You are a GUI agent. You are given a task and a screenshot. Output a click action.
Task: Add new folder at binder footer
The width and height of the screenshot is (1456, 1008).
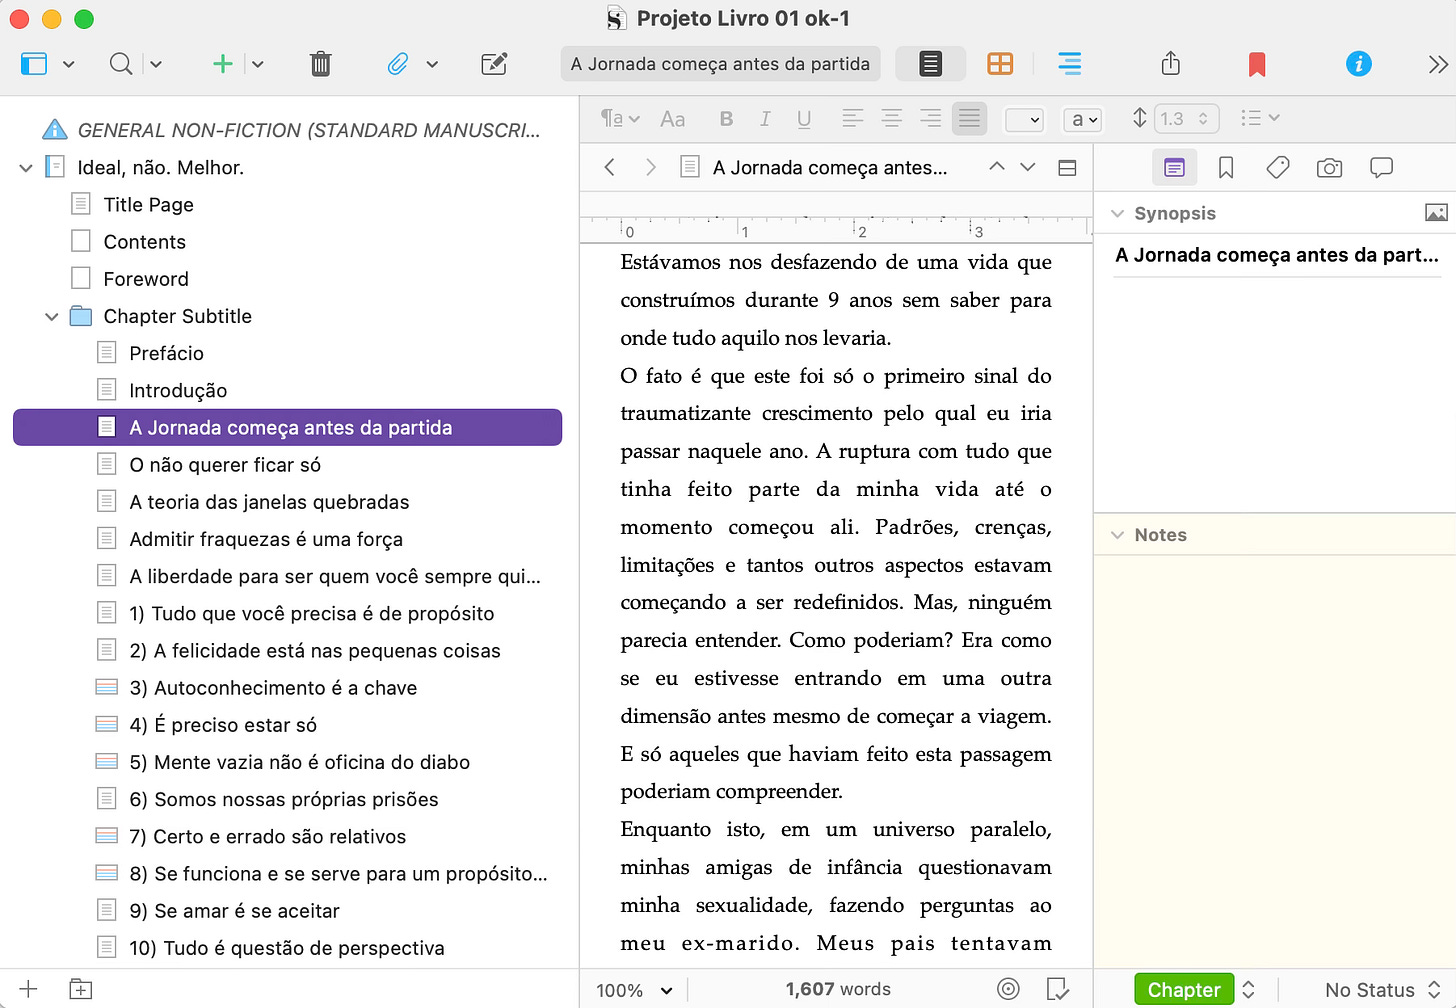pos(81,989)
